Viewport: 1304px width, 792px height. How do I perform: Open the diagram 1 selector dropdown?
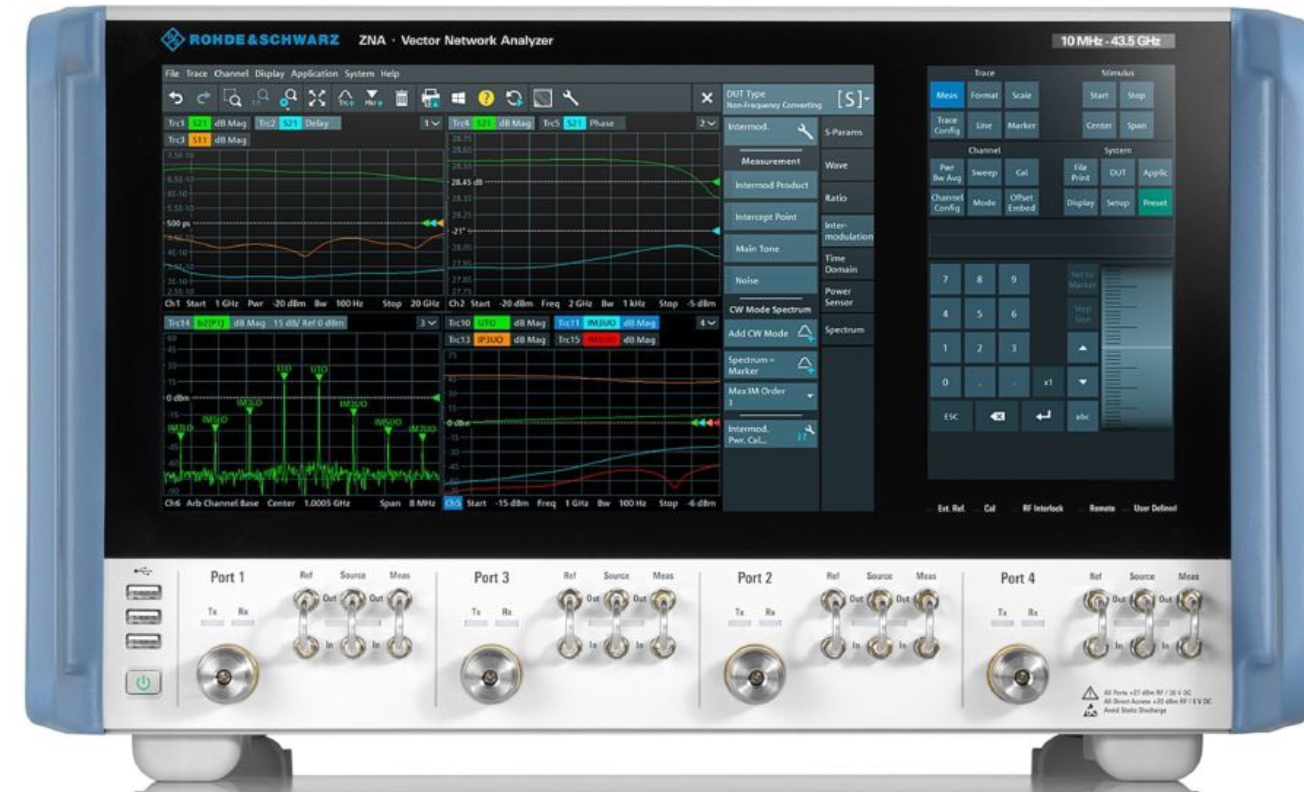432,123
